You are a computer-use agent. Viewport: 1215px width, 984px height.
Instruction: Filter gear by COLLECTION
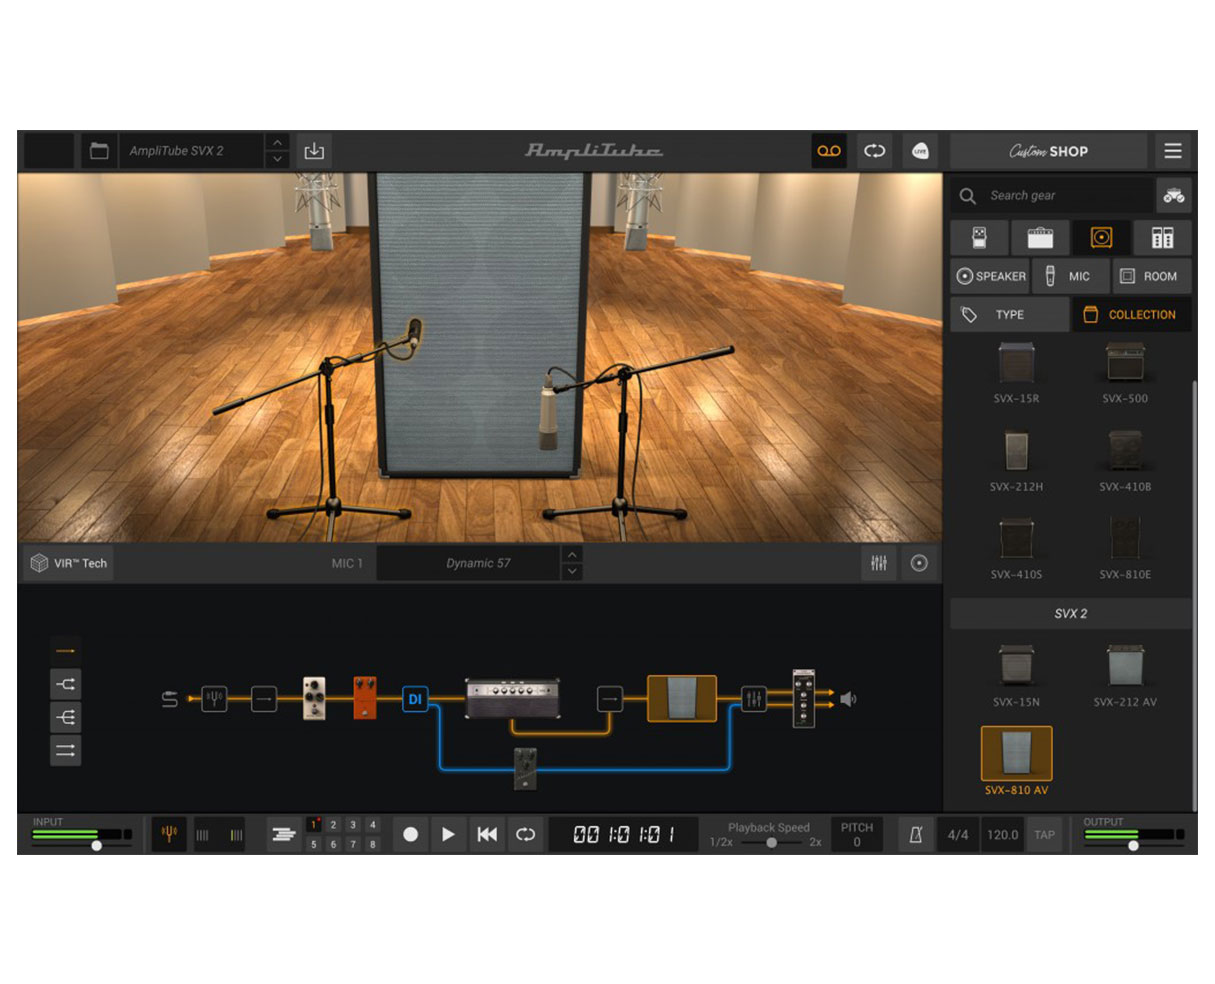[x=1132, y=314]
